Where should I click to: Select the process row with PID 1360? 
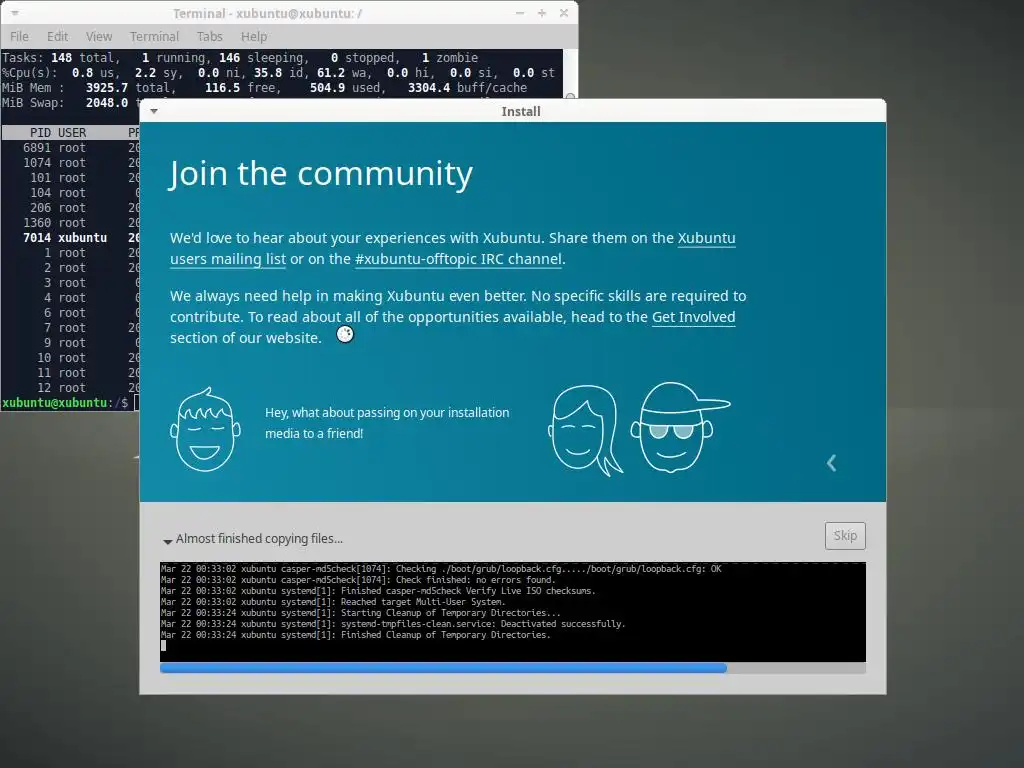click(x=71, y=223)
